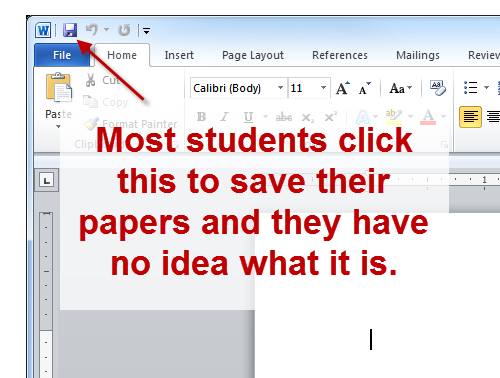
Task: Open the font name dropdown list
Action: pyautogui.click(x=281, y=88)
